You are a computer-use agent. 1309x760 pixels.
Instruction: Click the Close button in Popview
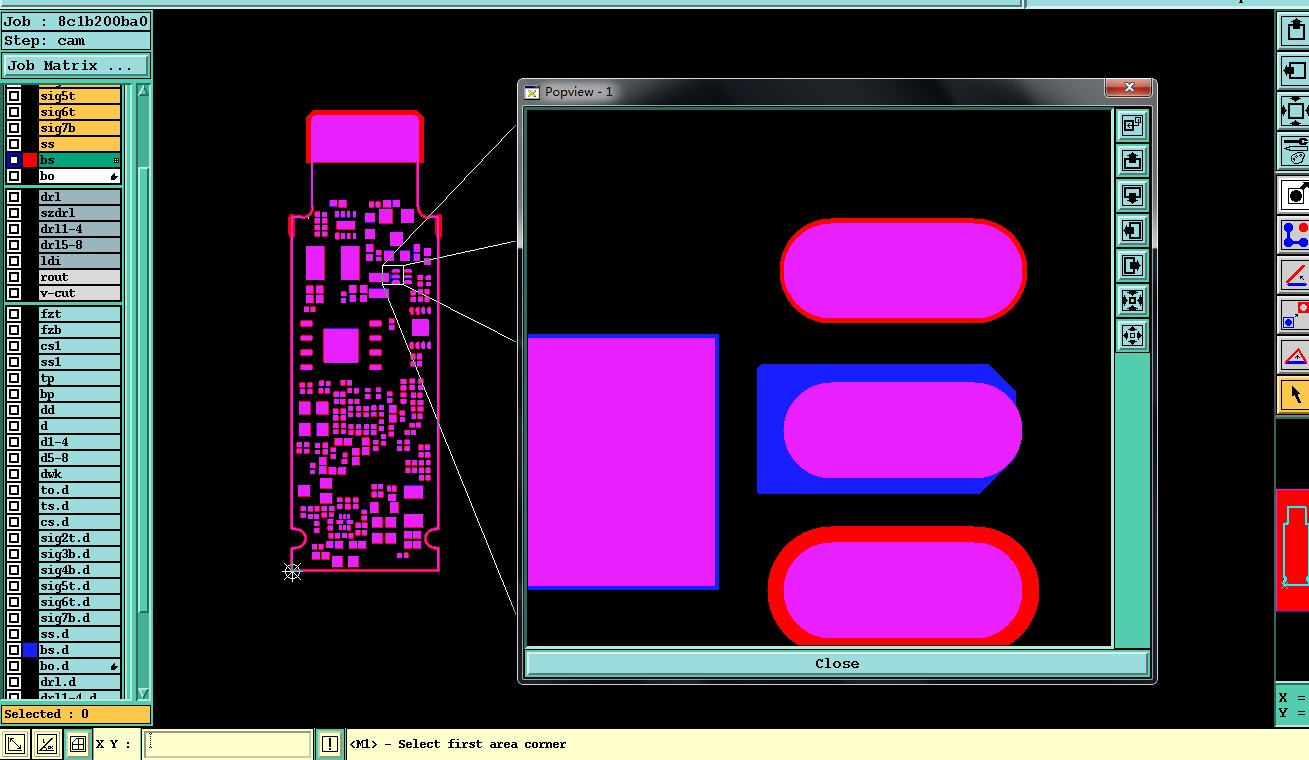click(x=836, y=663)
